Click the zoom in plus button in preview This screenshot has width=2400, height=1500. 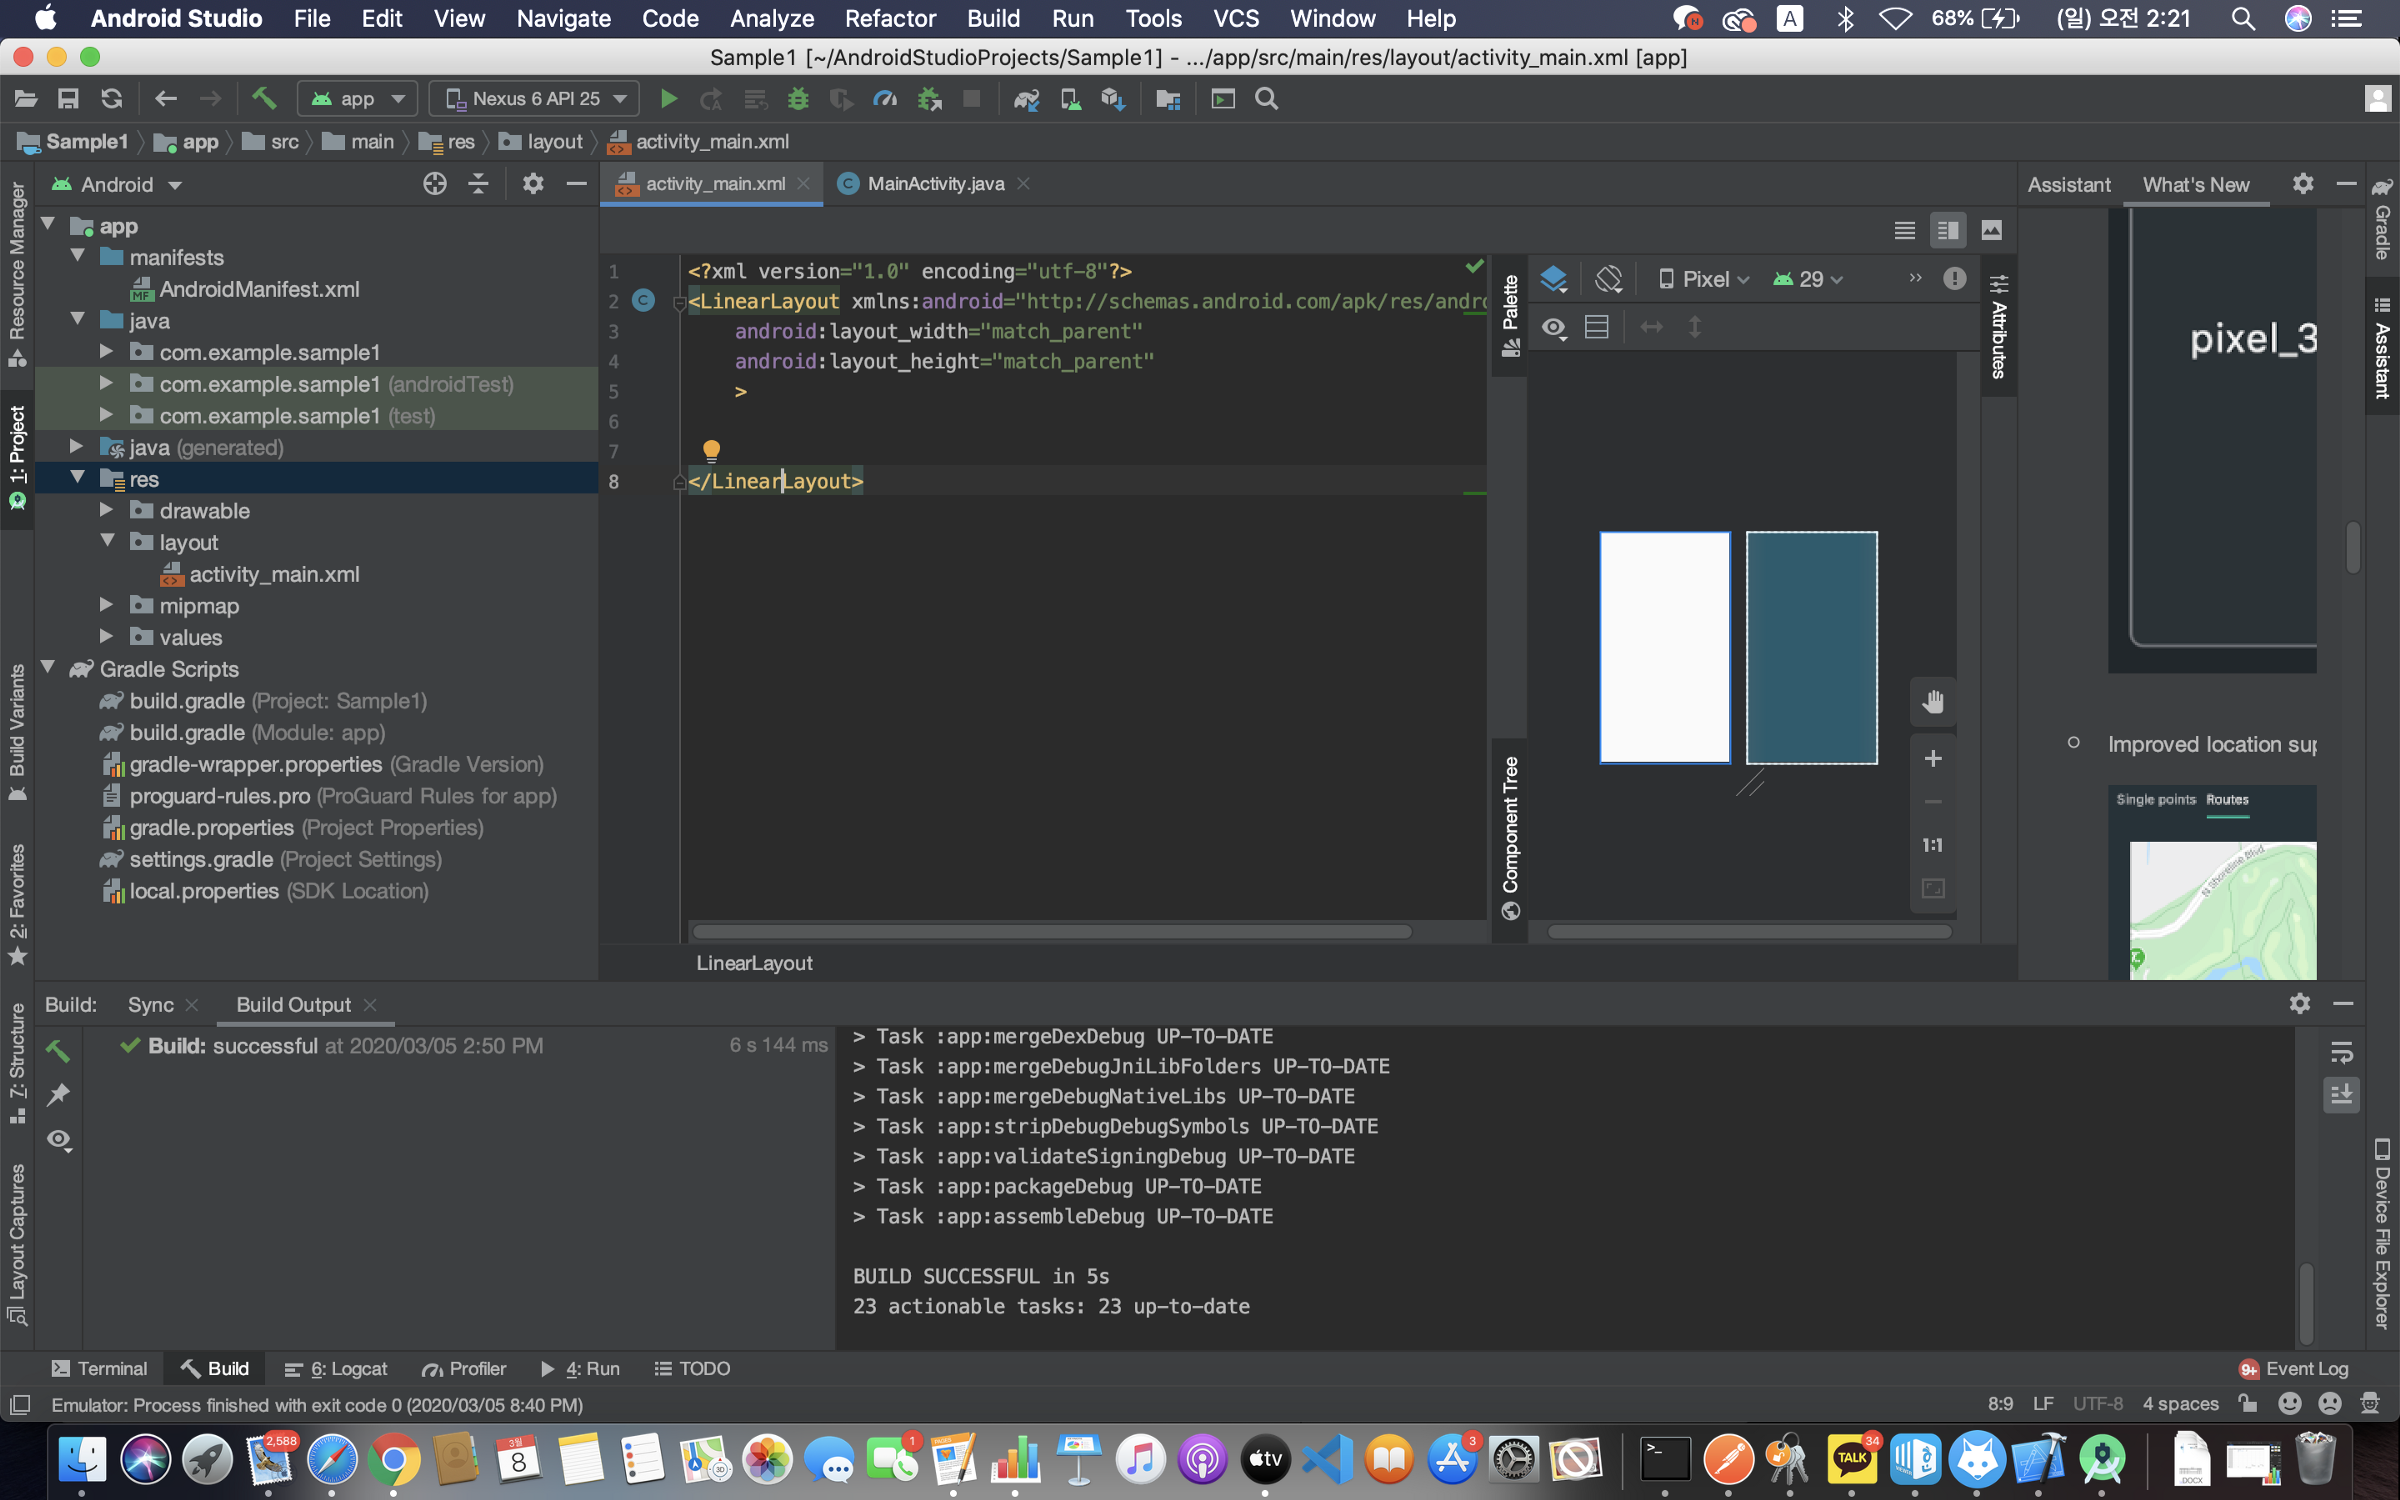pos(1933,759)
